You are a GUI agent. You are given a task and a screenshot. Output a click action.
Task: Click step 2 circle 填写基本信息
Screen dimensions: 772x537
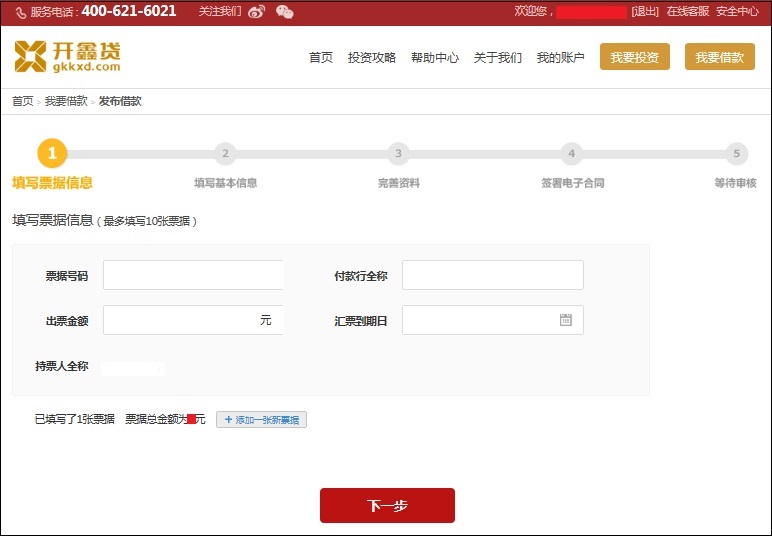[225, 154]
